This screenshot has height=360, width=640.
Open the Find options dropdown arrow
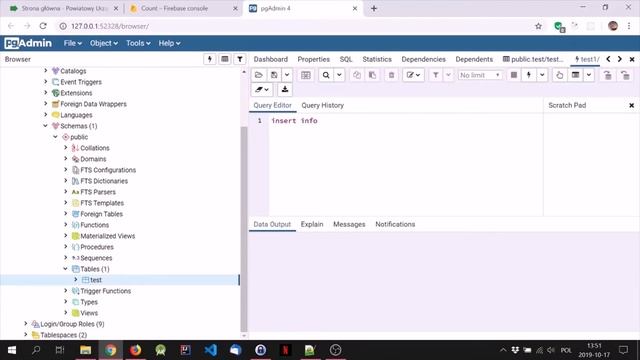coord(339,75)
